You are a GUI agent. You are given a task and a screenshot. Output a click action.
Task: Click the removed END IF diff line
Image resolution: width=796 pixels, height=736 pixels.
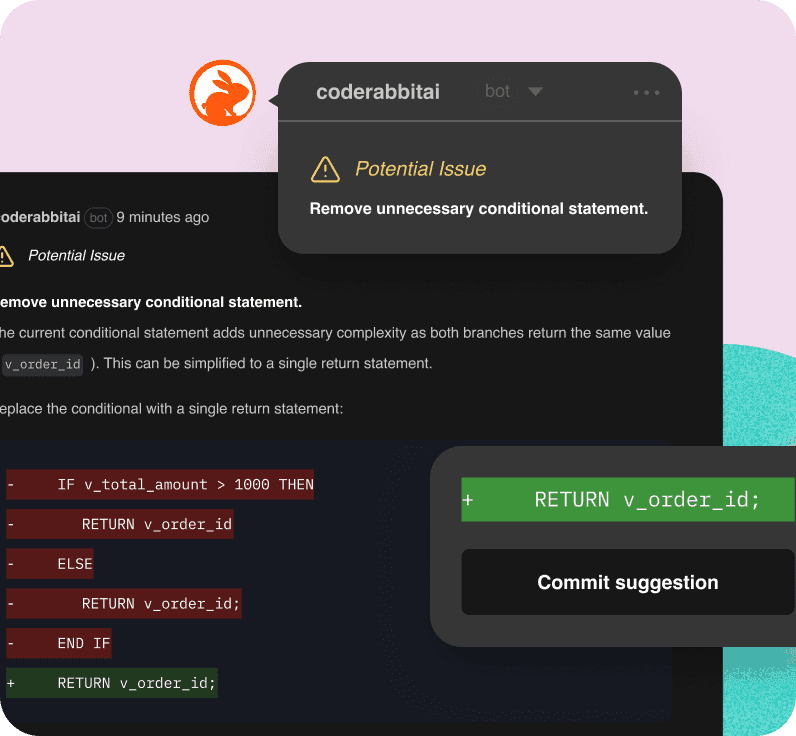click(x=59, y=643)
